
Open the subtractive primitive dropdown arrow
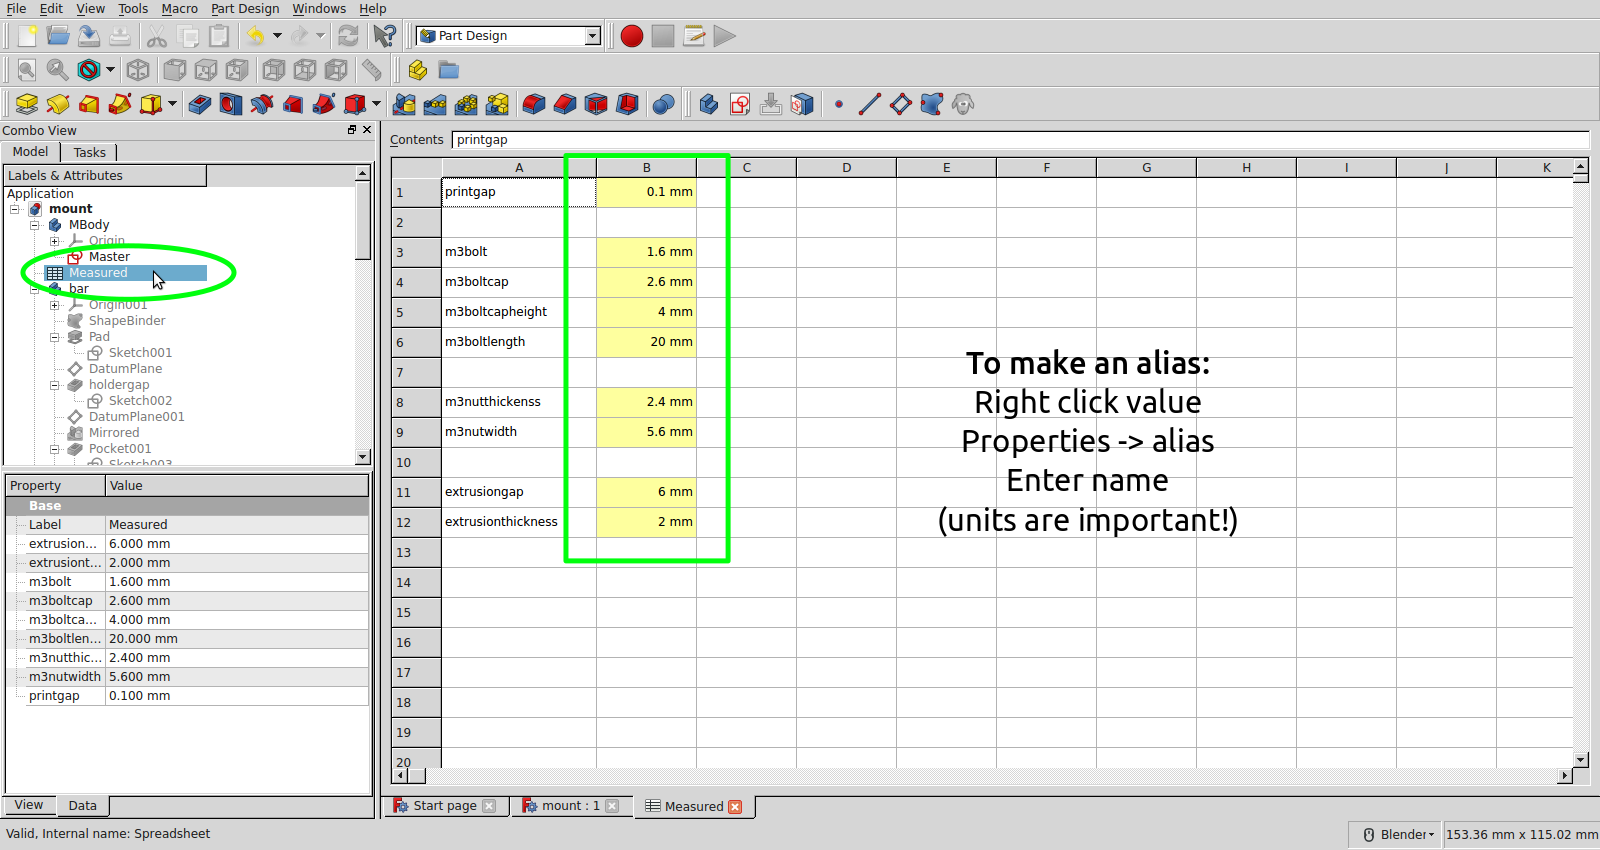point(376,104)
